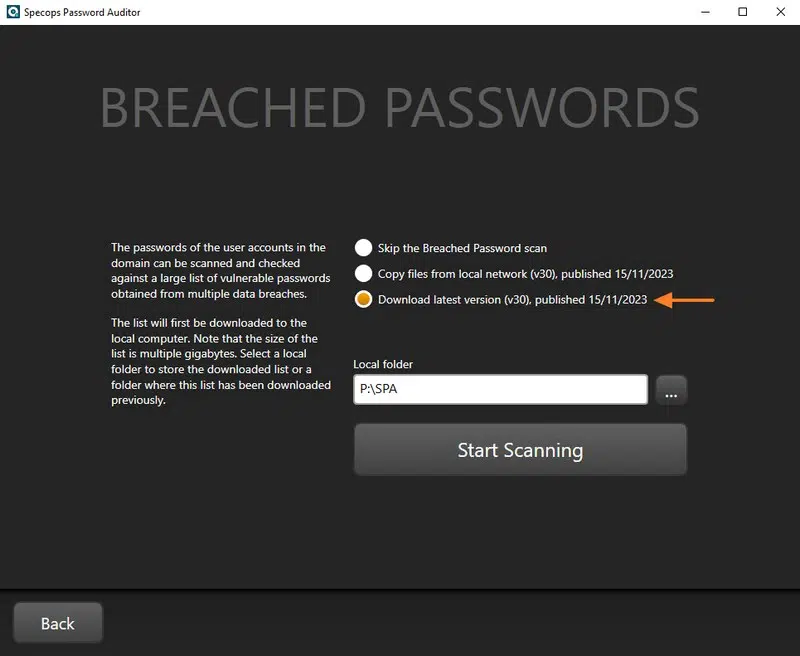This screenshot has height=656, width=800.
Task: Click the Specops Password Auditor app icon
Action: tap(13, 12)
